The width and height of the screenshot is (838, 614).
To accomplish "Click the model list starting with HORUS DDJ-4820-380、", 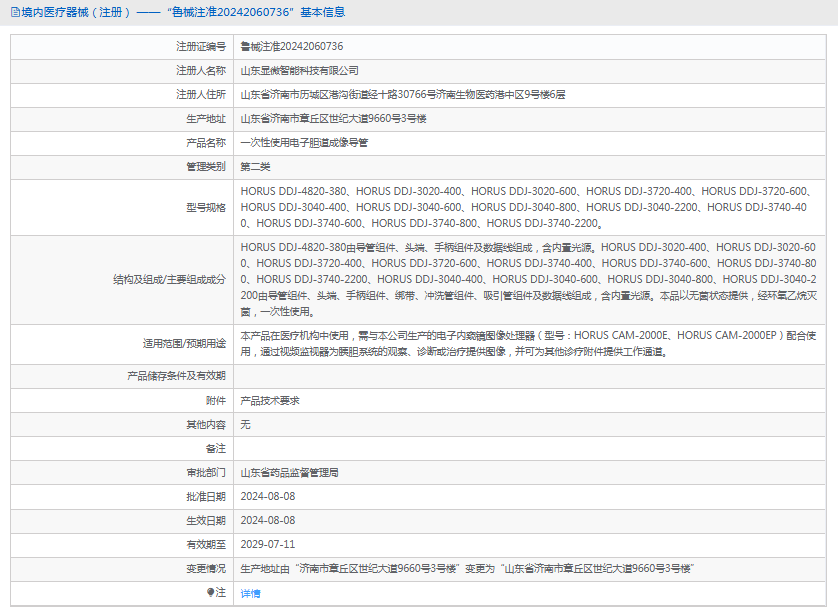I will coord(526,207).
